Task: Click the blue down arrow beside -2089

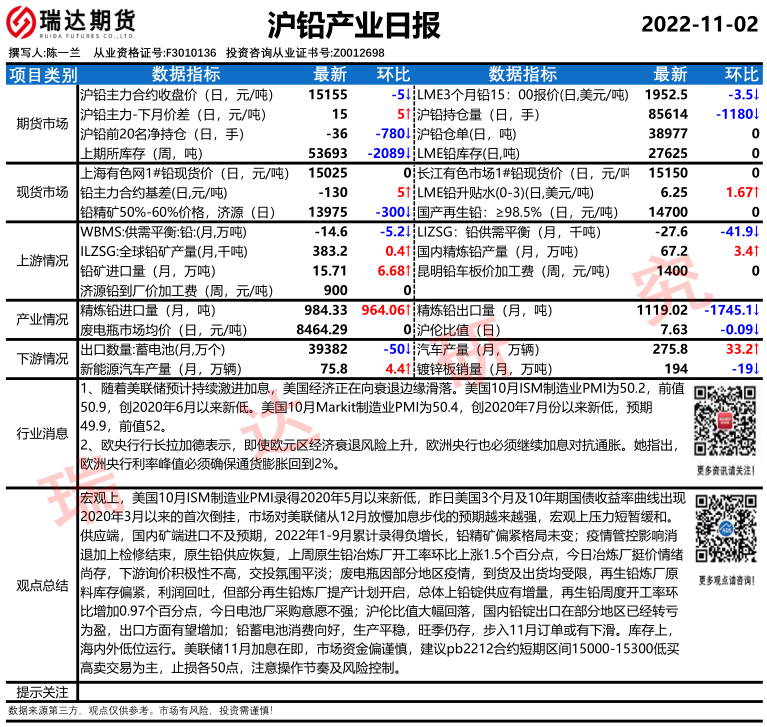Action: pos(408,152)
